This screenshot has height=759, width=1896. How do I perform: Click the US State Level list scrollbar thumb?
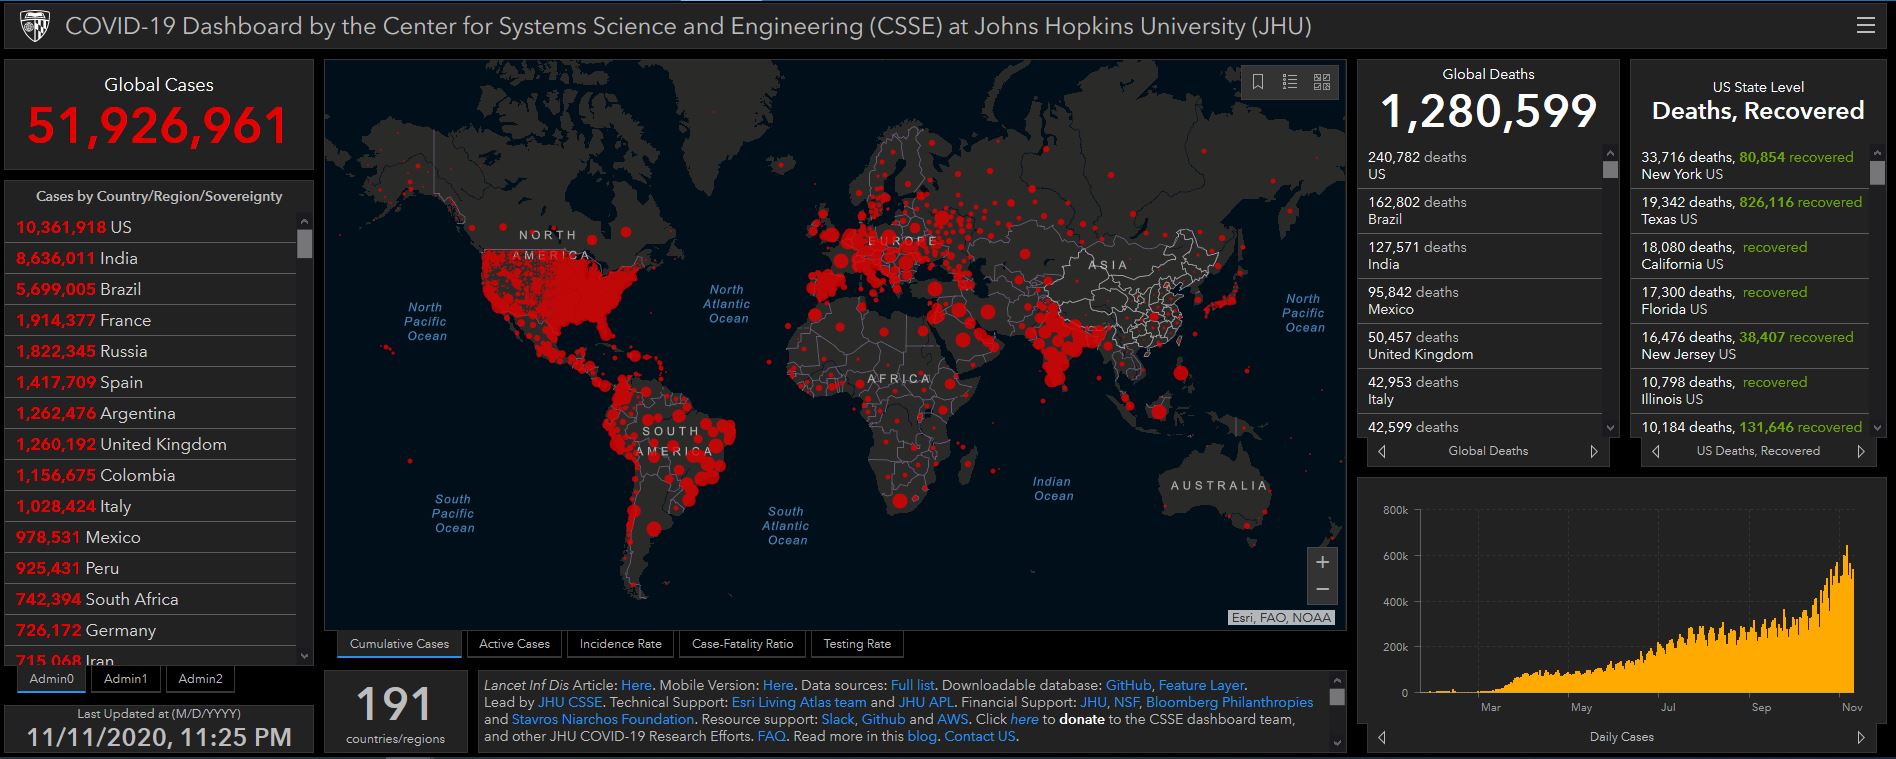tap(1877, 172)
